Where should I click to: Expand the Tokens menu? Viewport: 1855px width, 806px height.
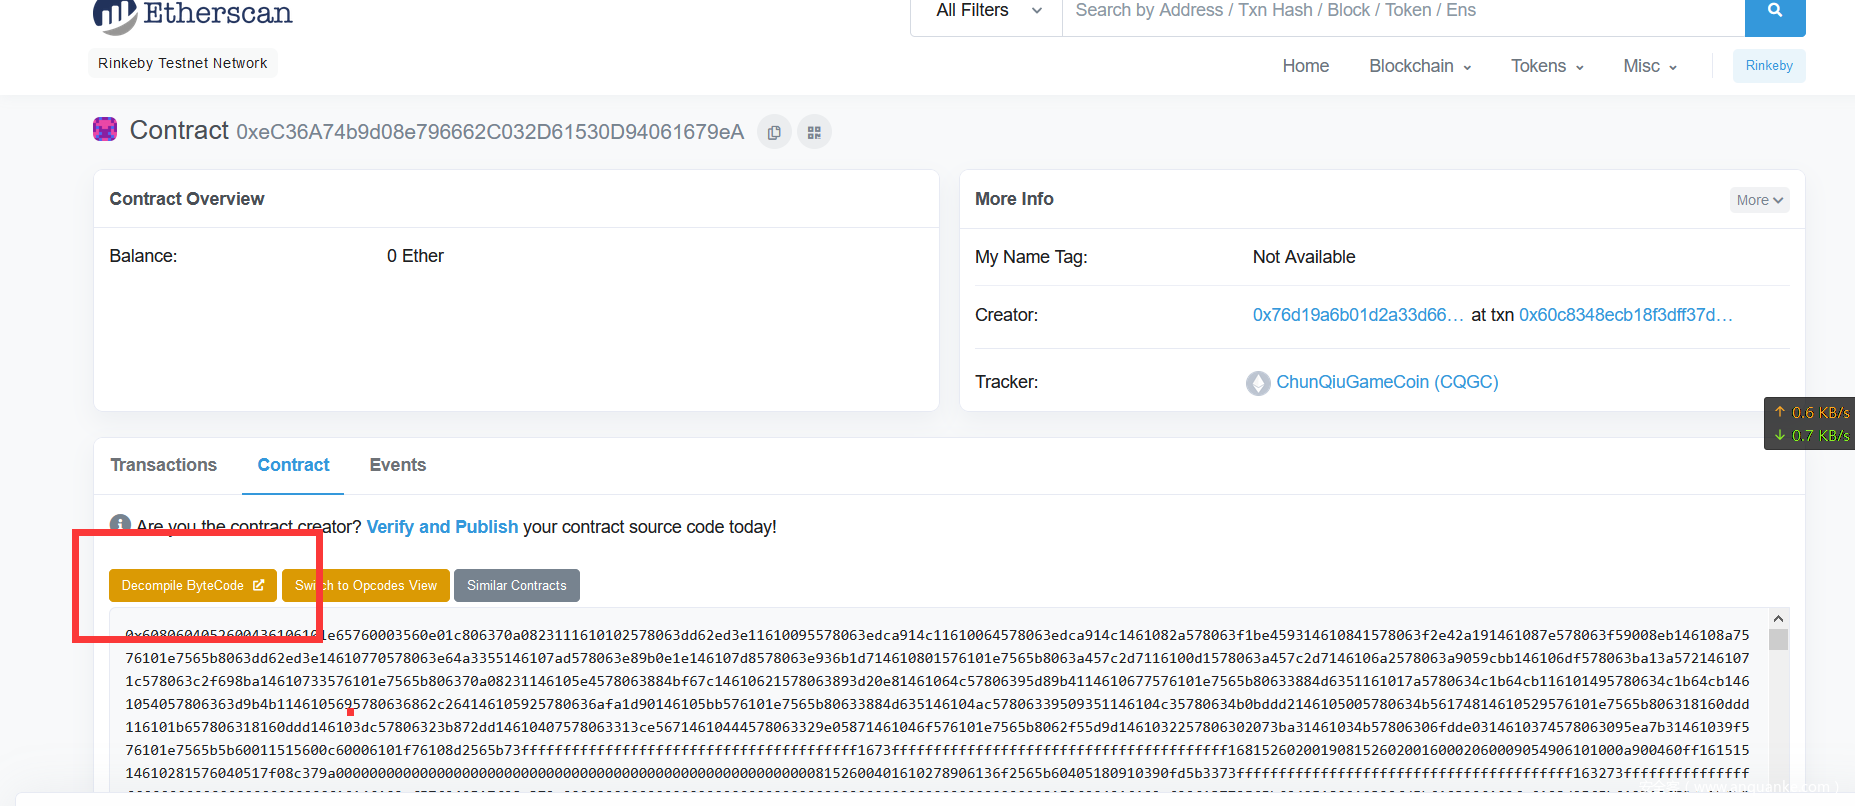click(x=1547, y=66)
